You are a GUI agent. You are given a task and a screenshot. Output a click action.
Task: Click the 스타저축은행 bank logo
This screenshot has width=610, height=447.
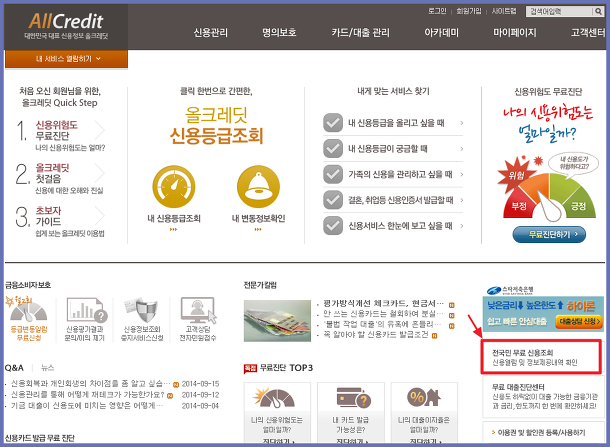click(x=510, y=290)
